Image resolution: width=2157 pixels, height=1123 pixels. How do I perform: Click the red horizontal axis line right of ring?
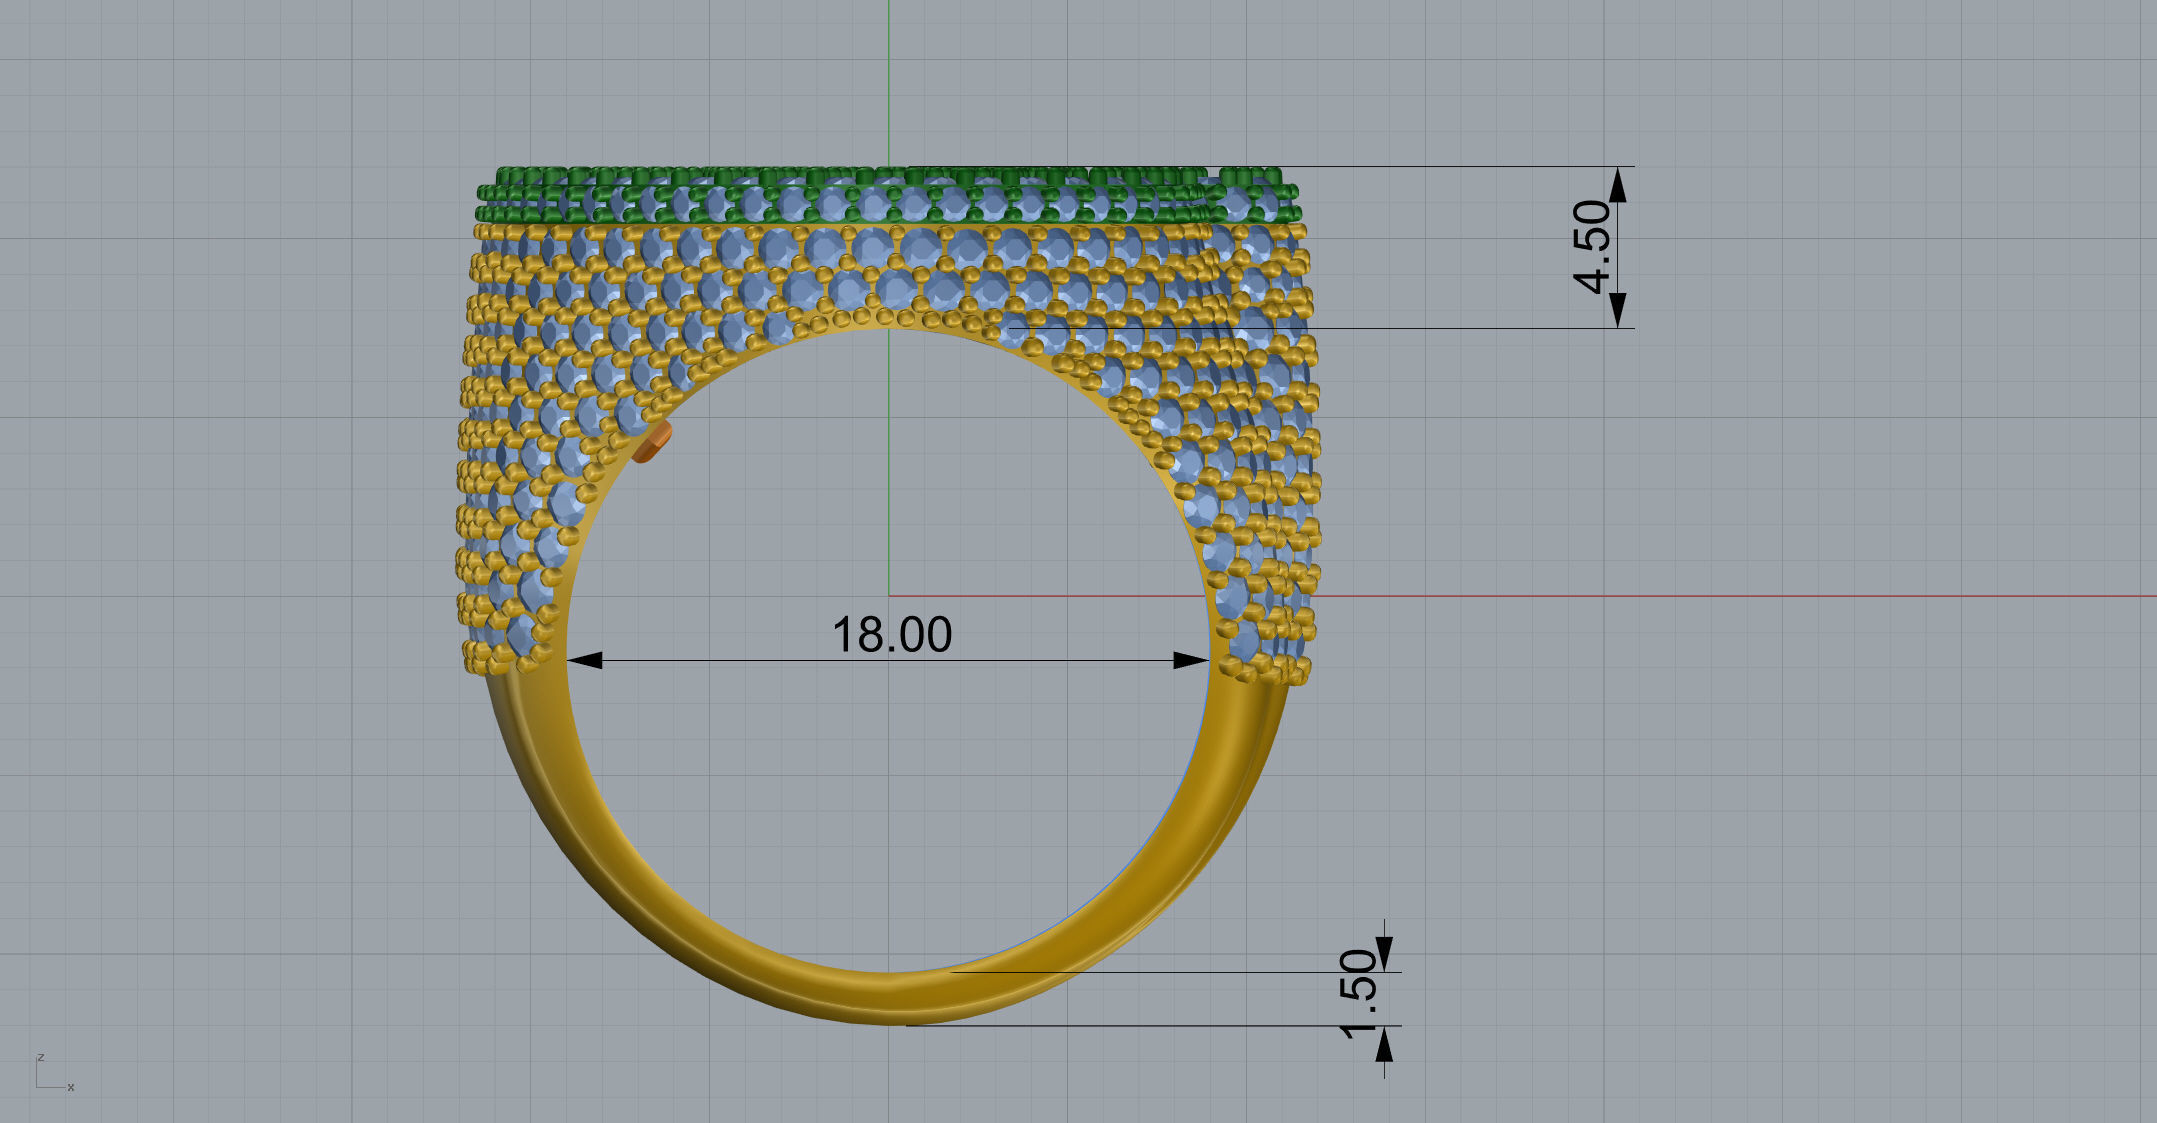[x=1700, y=597]
